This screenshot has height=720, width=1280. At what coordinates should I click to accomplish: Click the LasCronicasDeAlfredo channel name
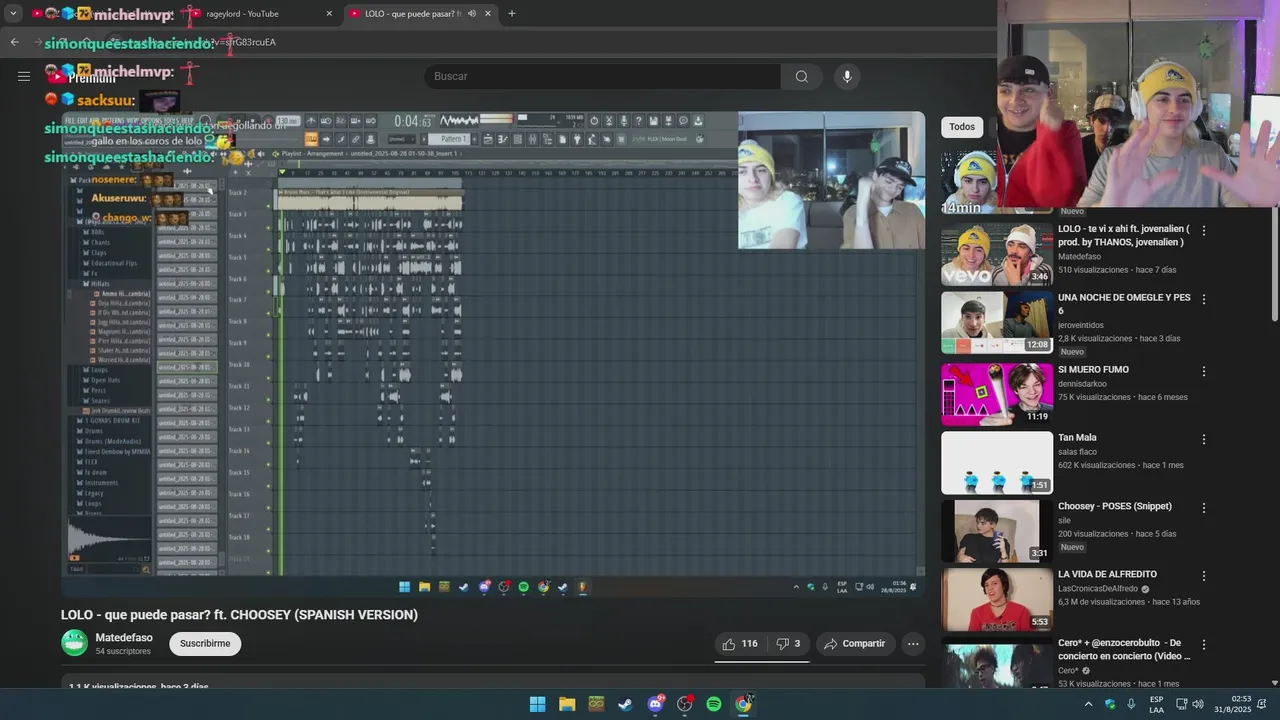pyautogui.click(x=1098, y=589)
